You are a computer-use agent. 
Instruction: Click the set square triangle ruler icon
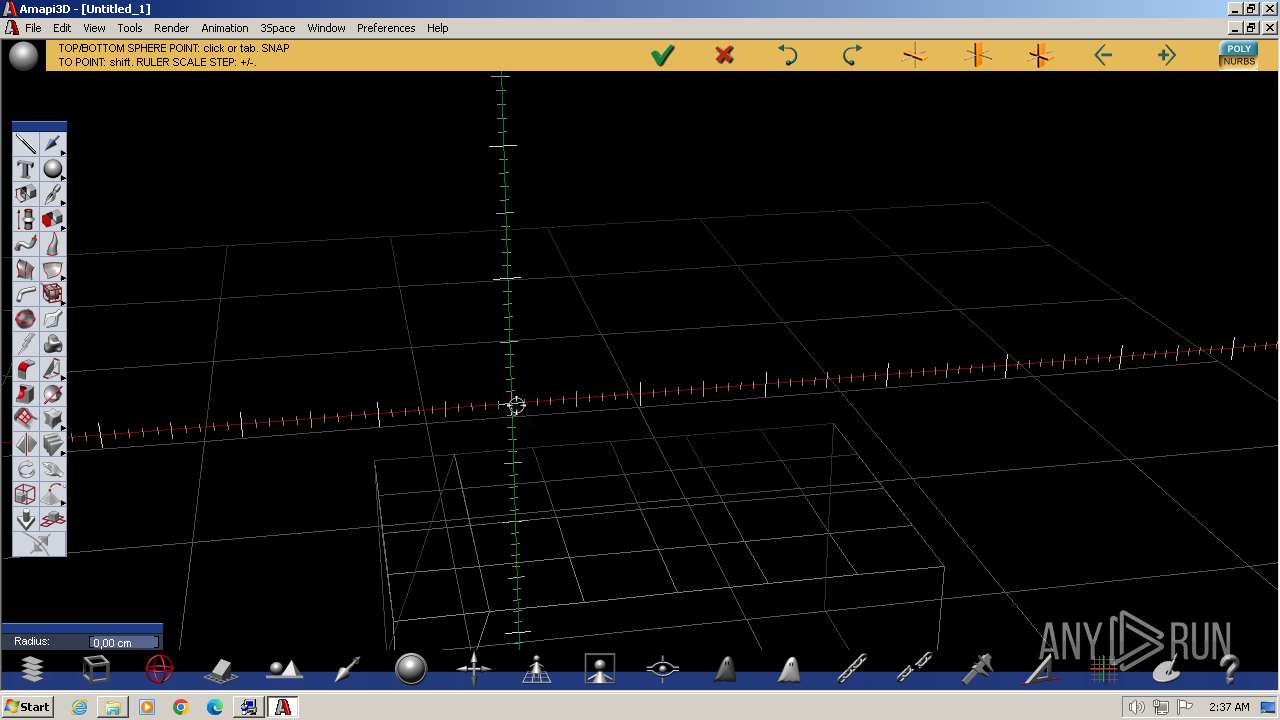[1040, 669]
